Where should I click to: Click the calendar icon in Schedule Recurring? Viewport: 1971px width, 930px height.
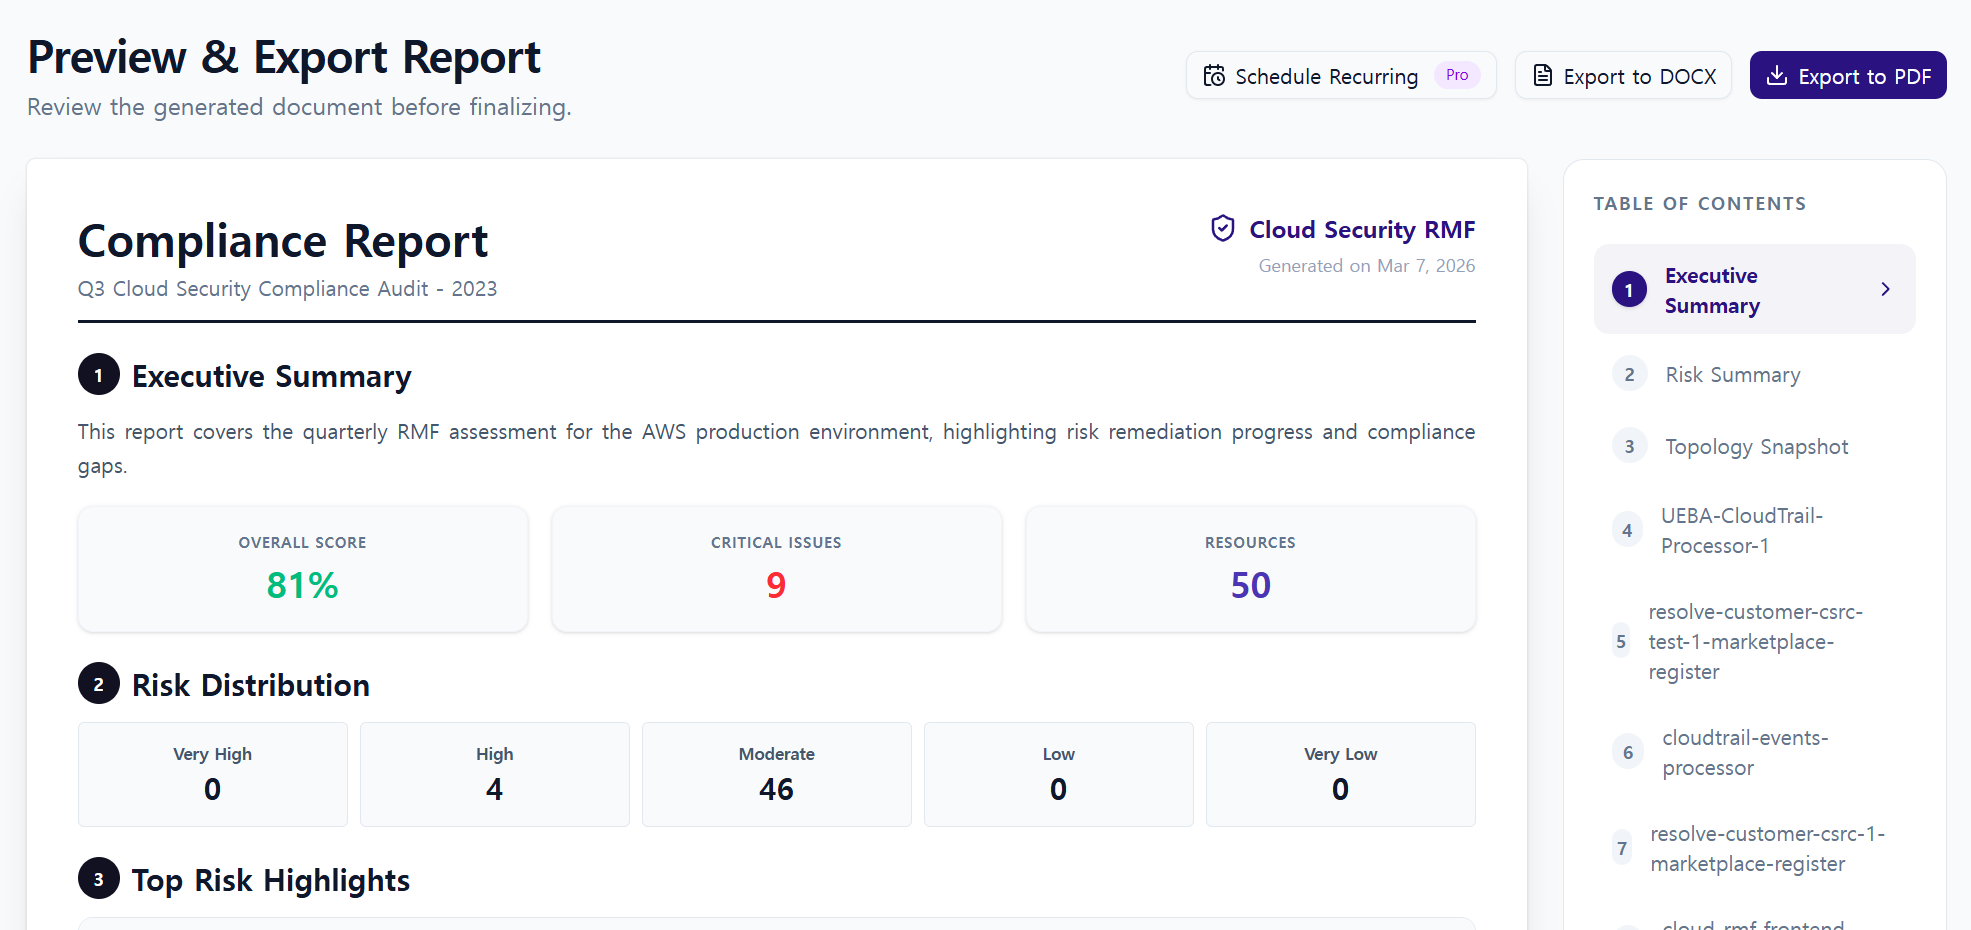pos(1214,76)
